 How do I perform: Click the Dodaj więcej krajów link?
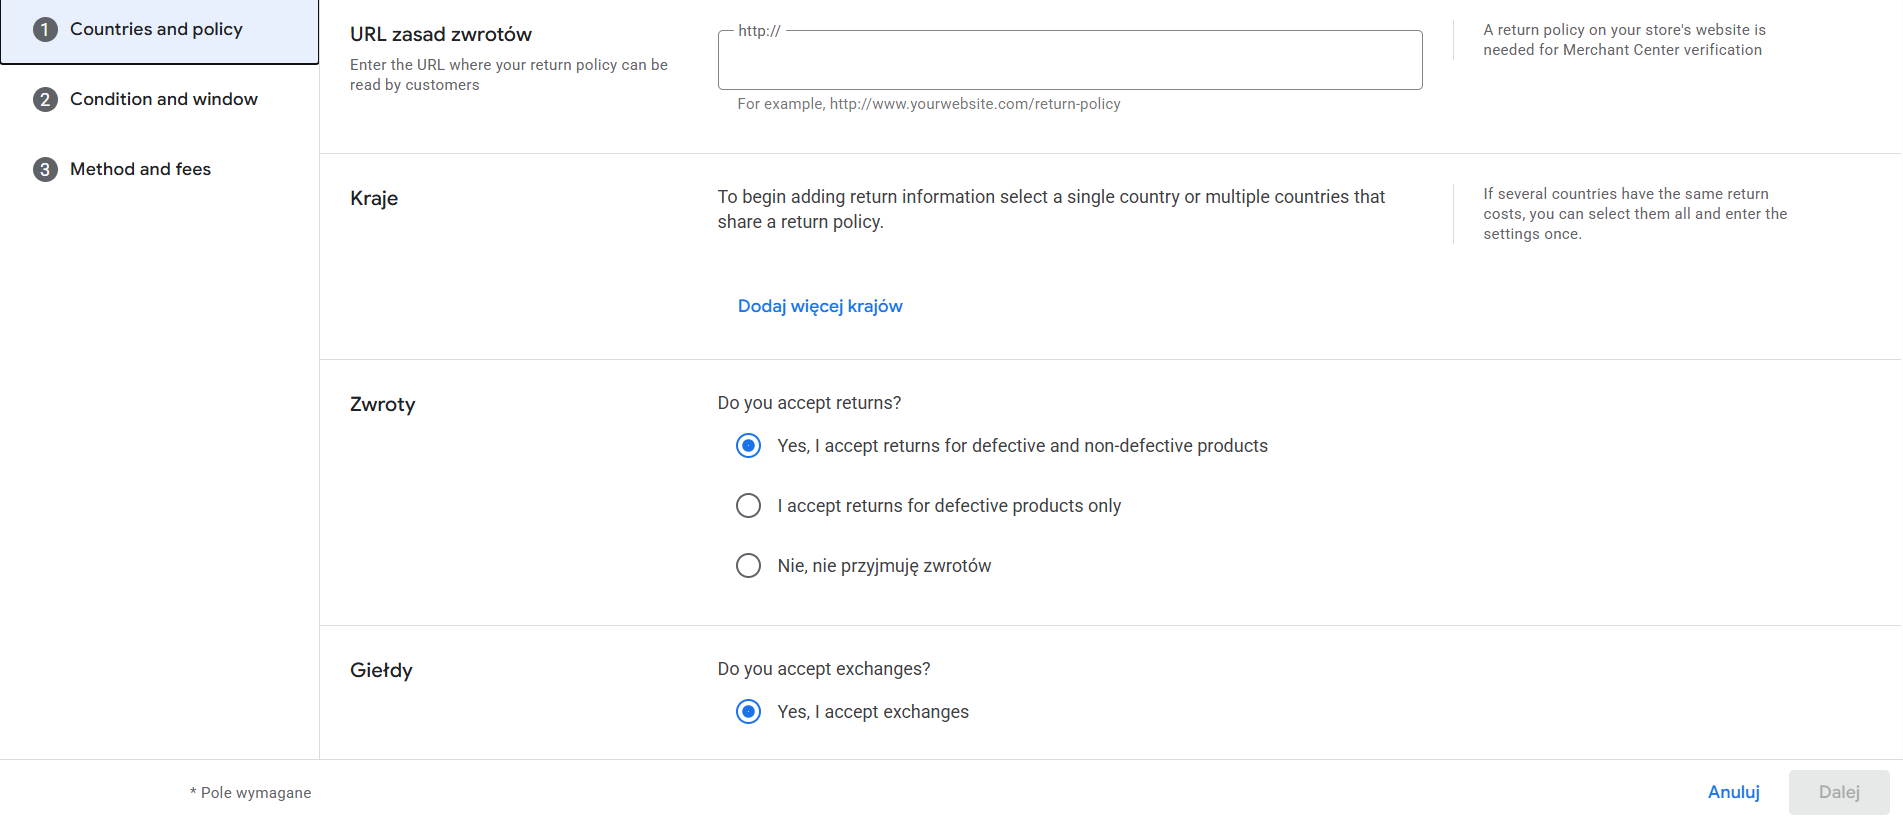coord(820,306)
